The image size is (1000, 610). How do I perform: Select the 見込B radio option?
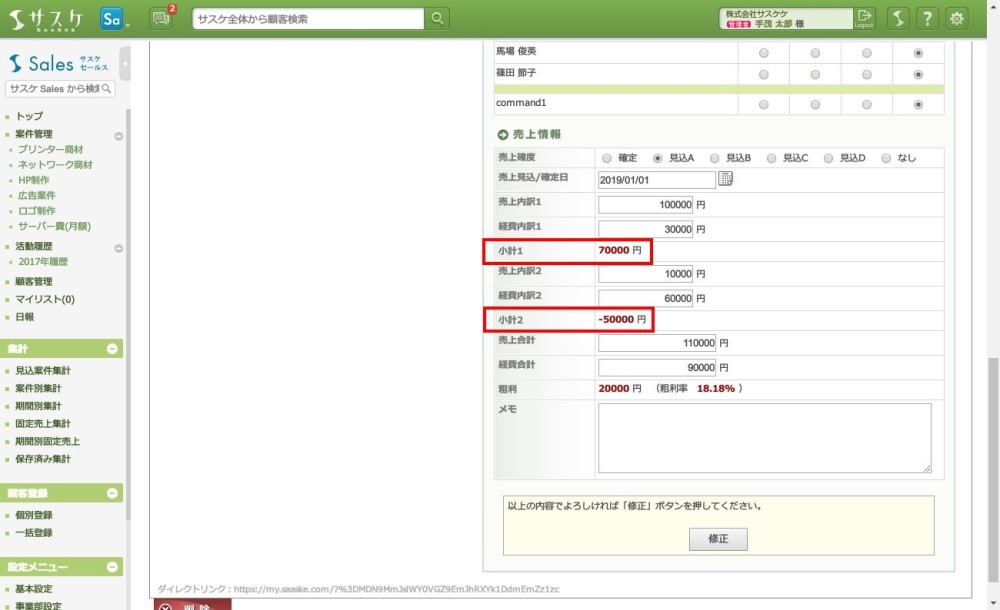tap(715, 158)
